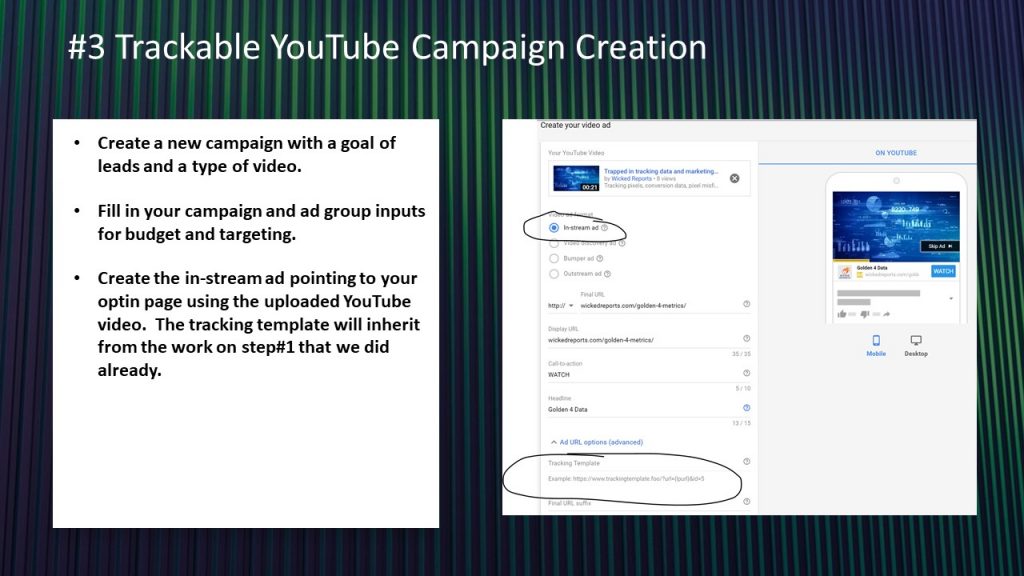Select the Bumper ad radio button

tap(554, 259)
